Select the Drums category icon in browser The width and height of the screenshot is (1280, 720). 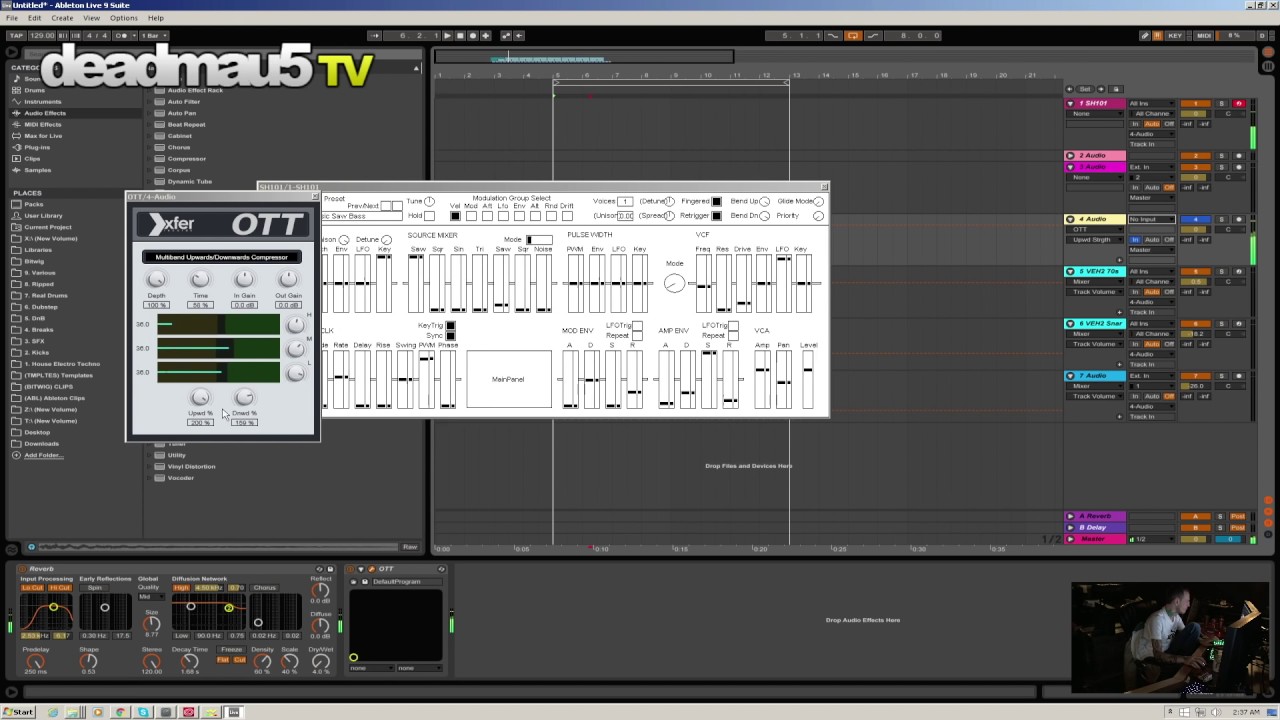pyautogui.click(x=16, y=90)
